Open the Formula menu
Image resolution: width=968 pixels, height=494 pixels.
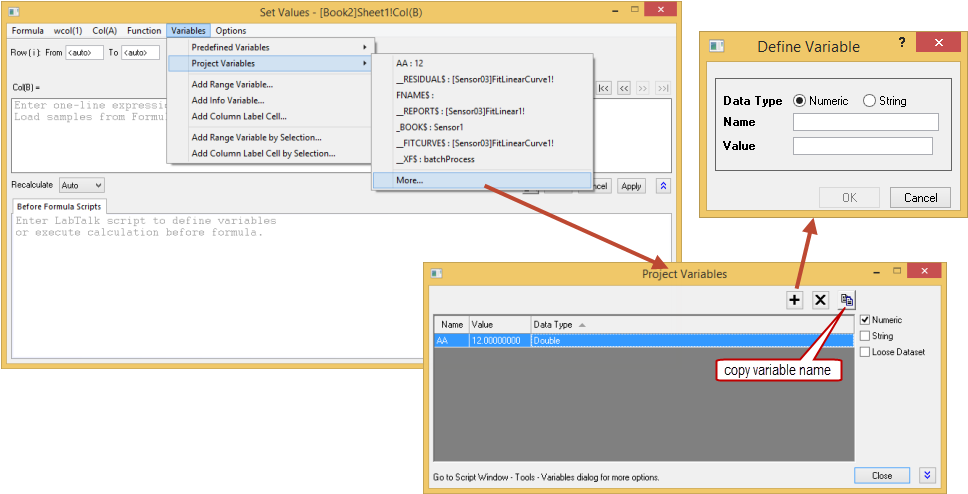click(28, 30)
